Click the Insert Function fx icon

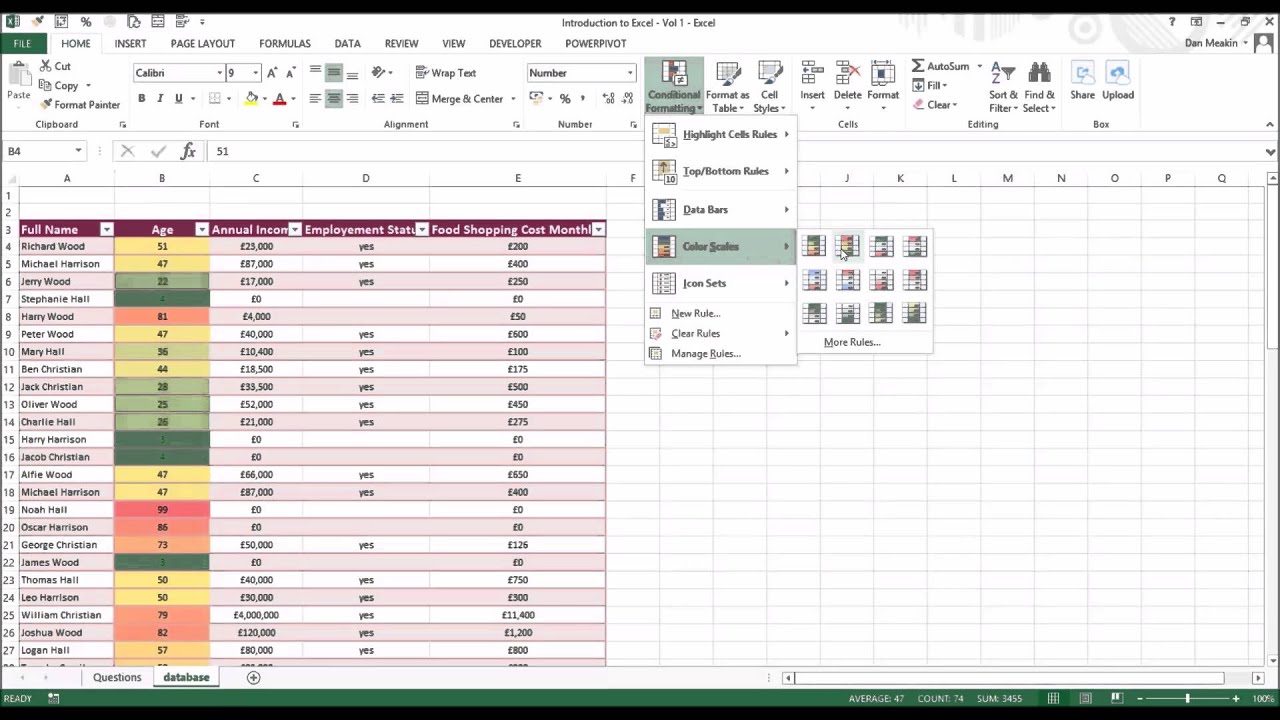(188, 151)
